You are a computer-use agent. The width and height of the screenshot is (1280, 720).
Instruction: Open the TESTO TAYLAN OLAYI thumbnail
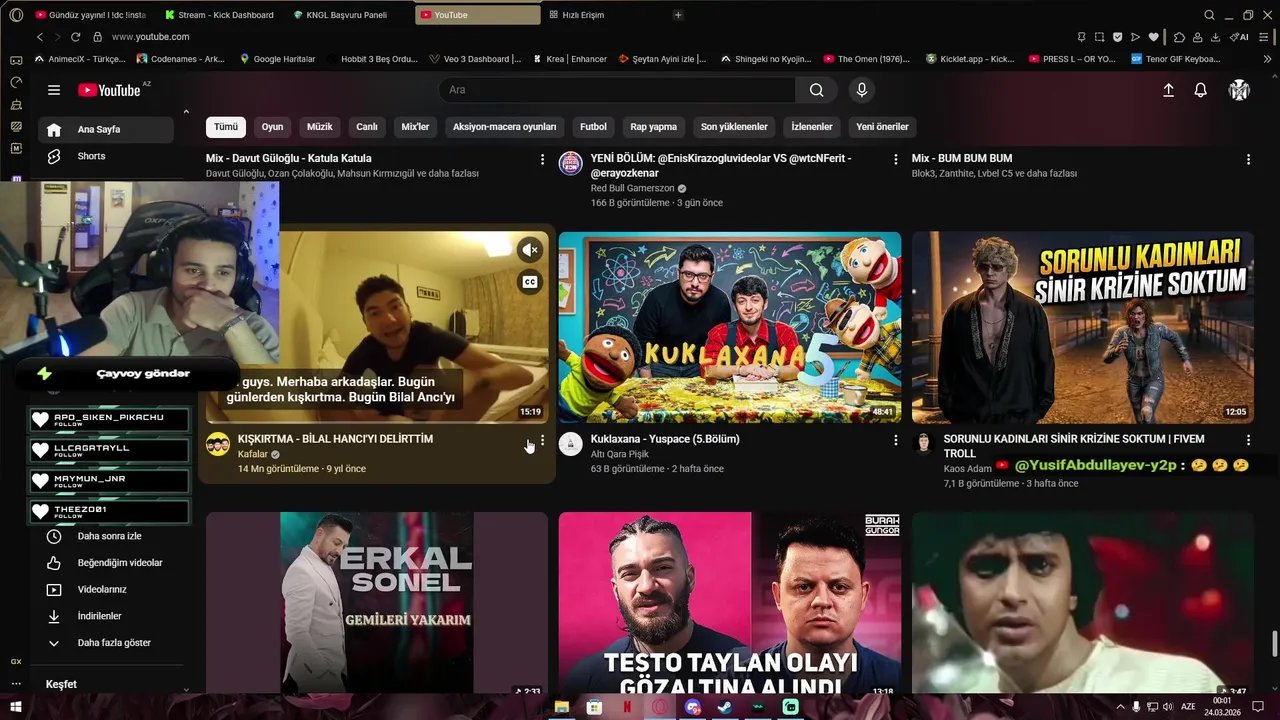tap(730, 603)
